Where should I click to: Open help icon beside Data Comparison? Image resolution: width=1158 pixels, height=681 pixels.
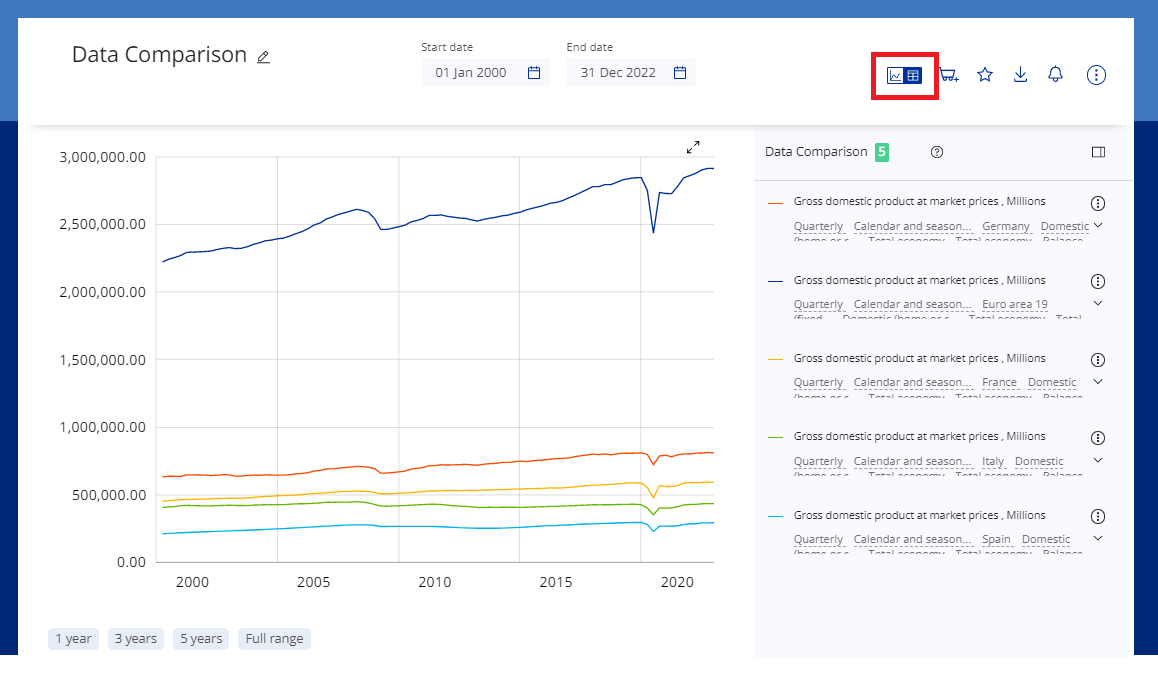[x=937, y=152]
